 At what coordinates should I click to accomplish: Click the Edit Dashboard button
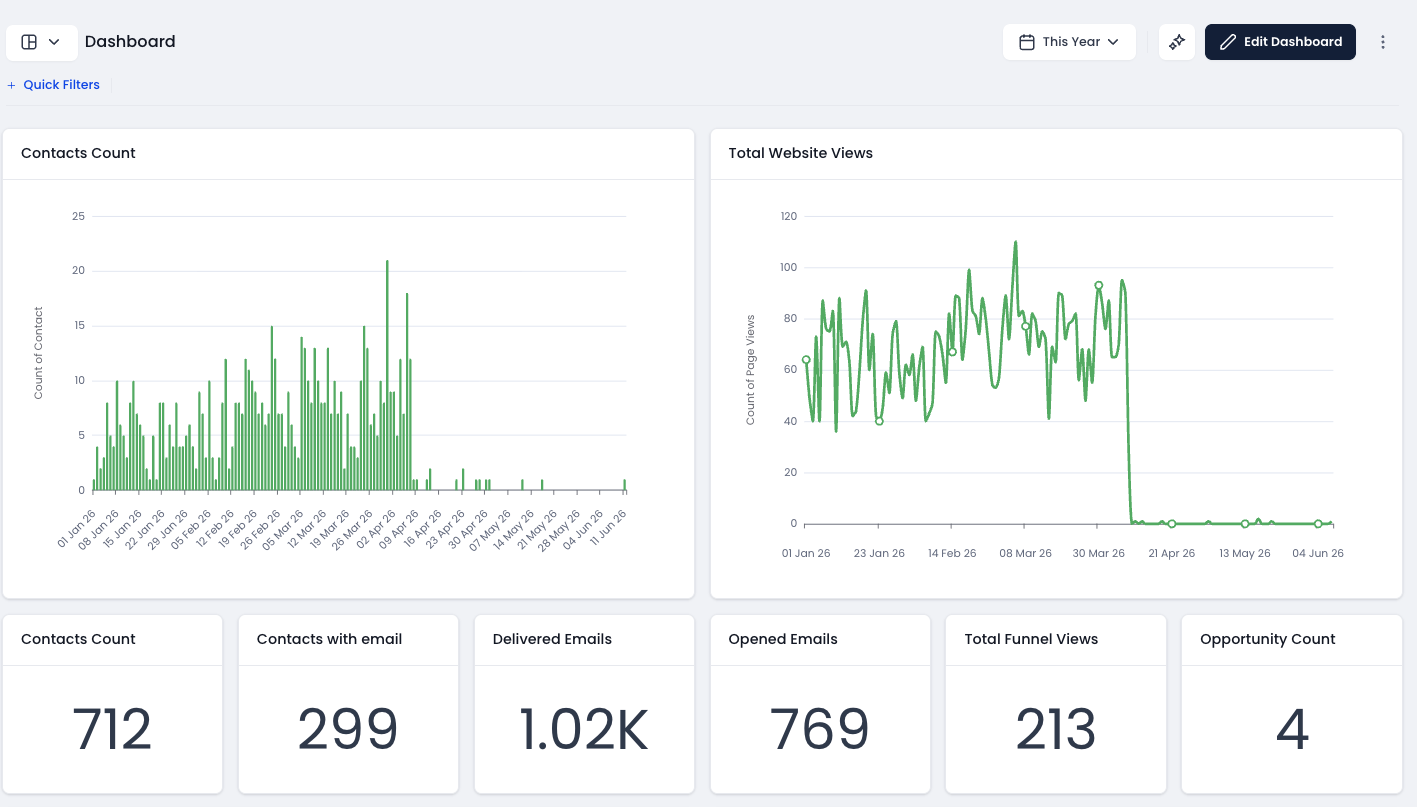pos(1280,42)
